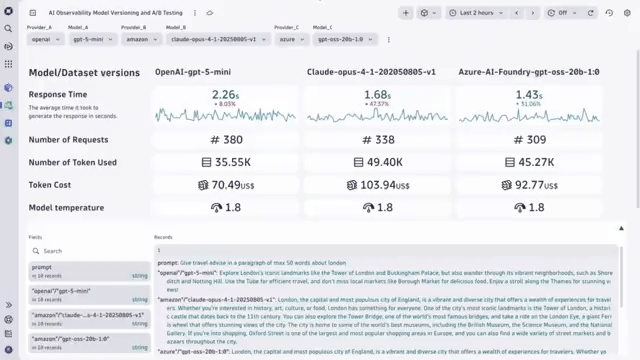Click the cloud sync status icon
Screen dimensions: 640x360
210,13
